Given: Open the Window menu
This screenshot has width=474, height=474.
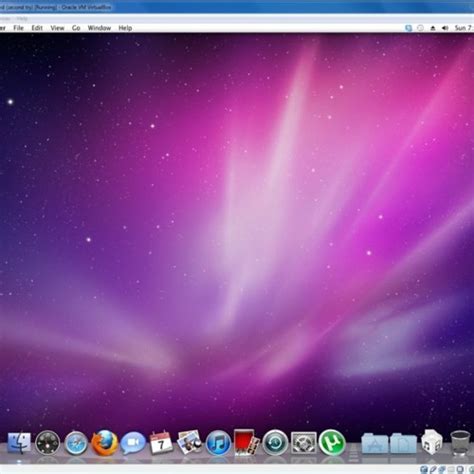Looking at the screenshot, I should (x=99, y=28).
